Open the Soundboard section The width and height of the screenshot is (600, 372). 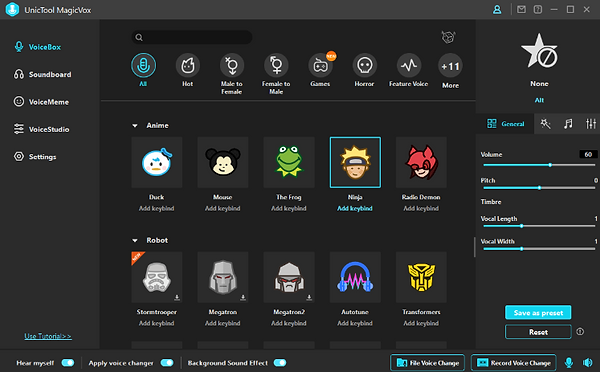(42, 74)
